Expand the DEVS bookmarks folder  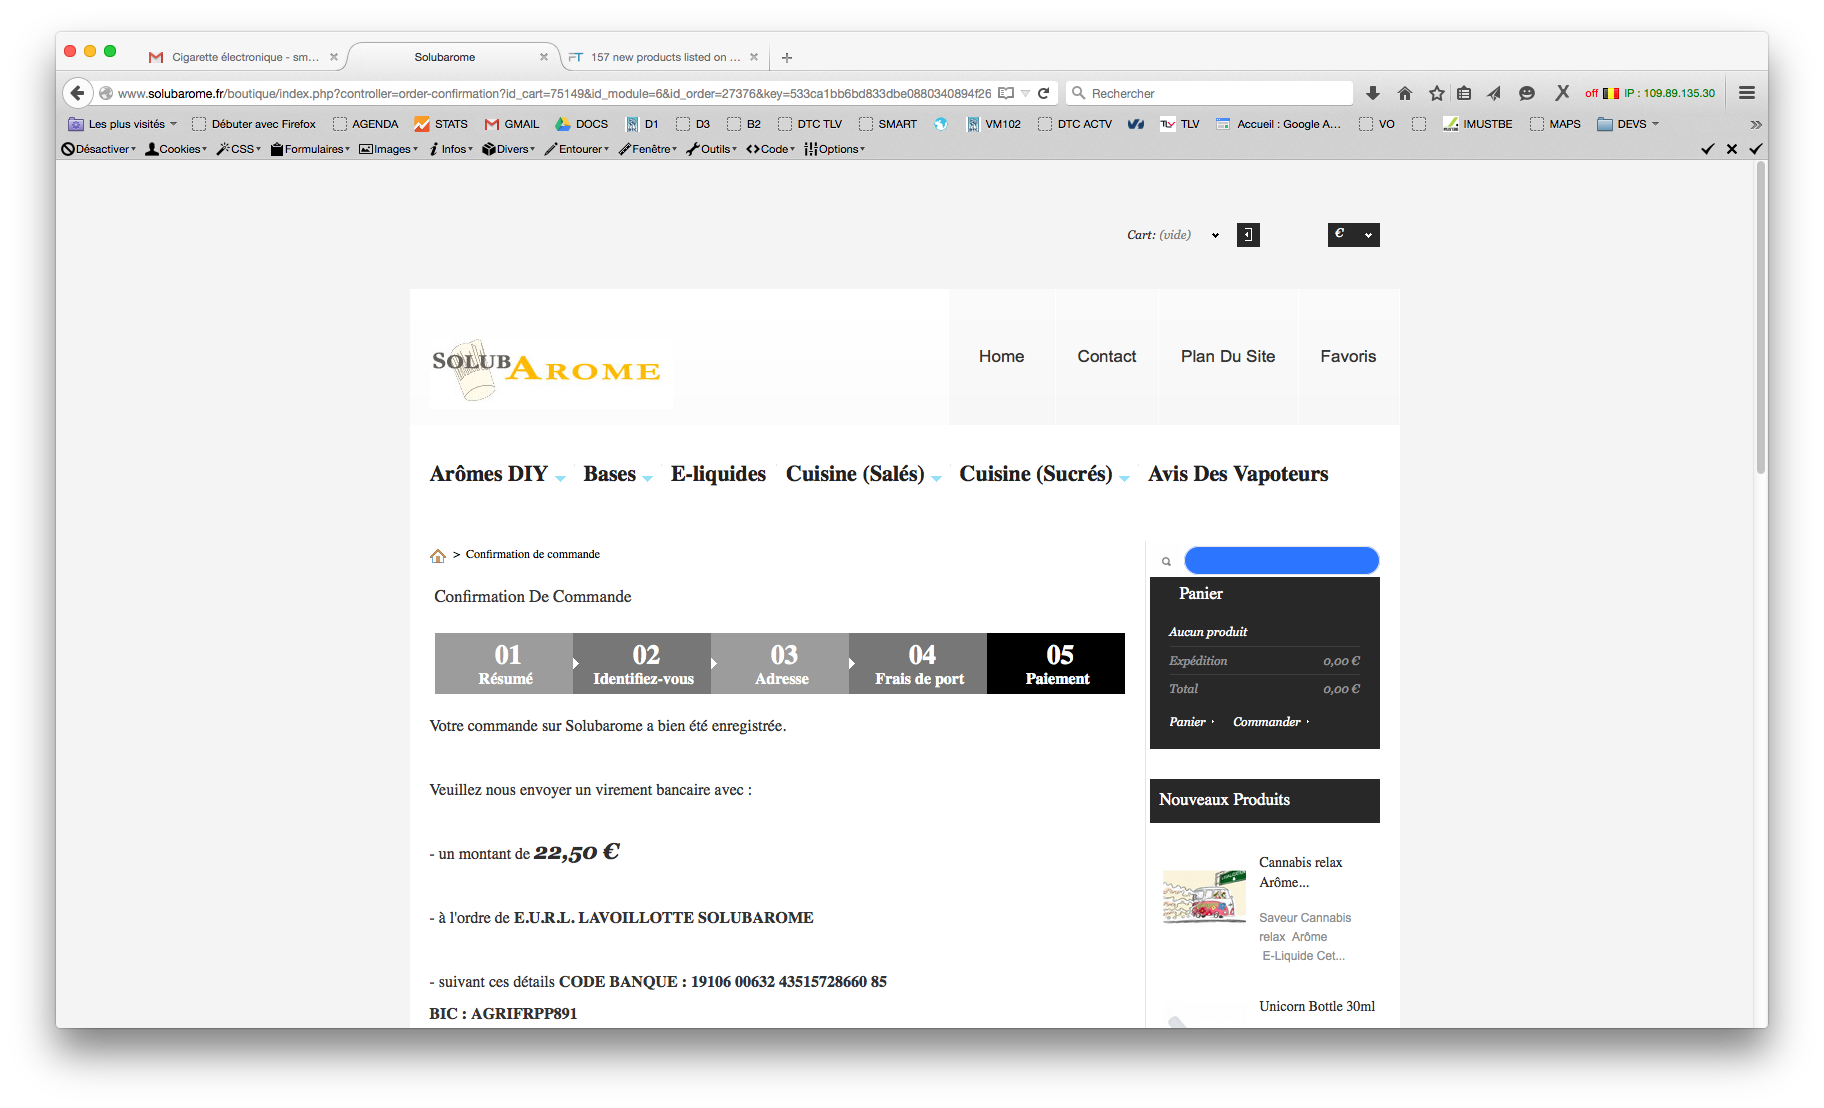tap(1628, 124)
